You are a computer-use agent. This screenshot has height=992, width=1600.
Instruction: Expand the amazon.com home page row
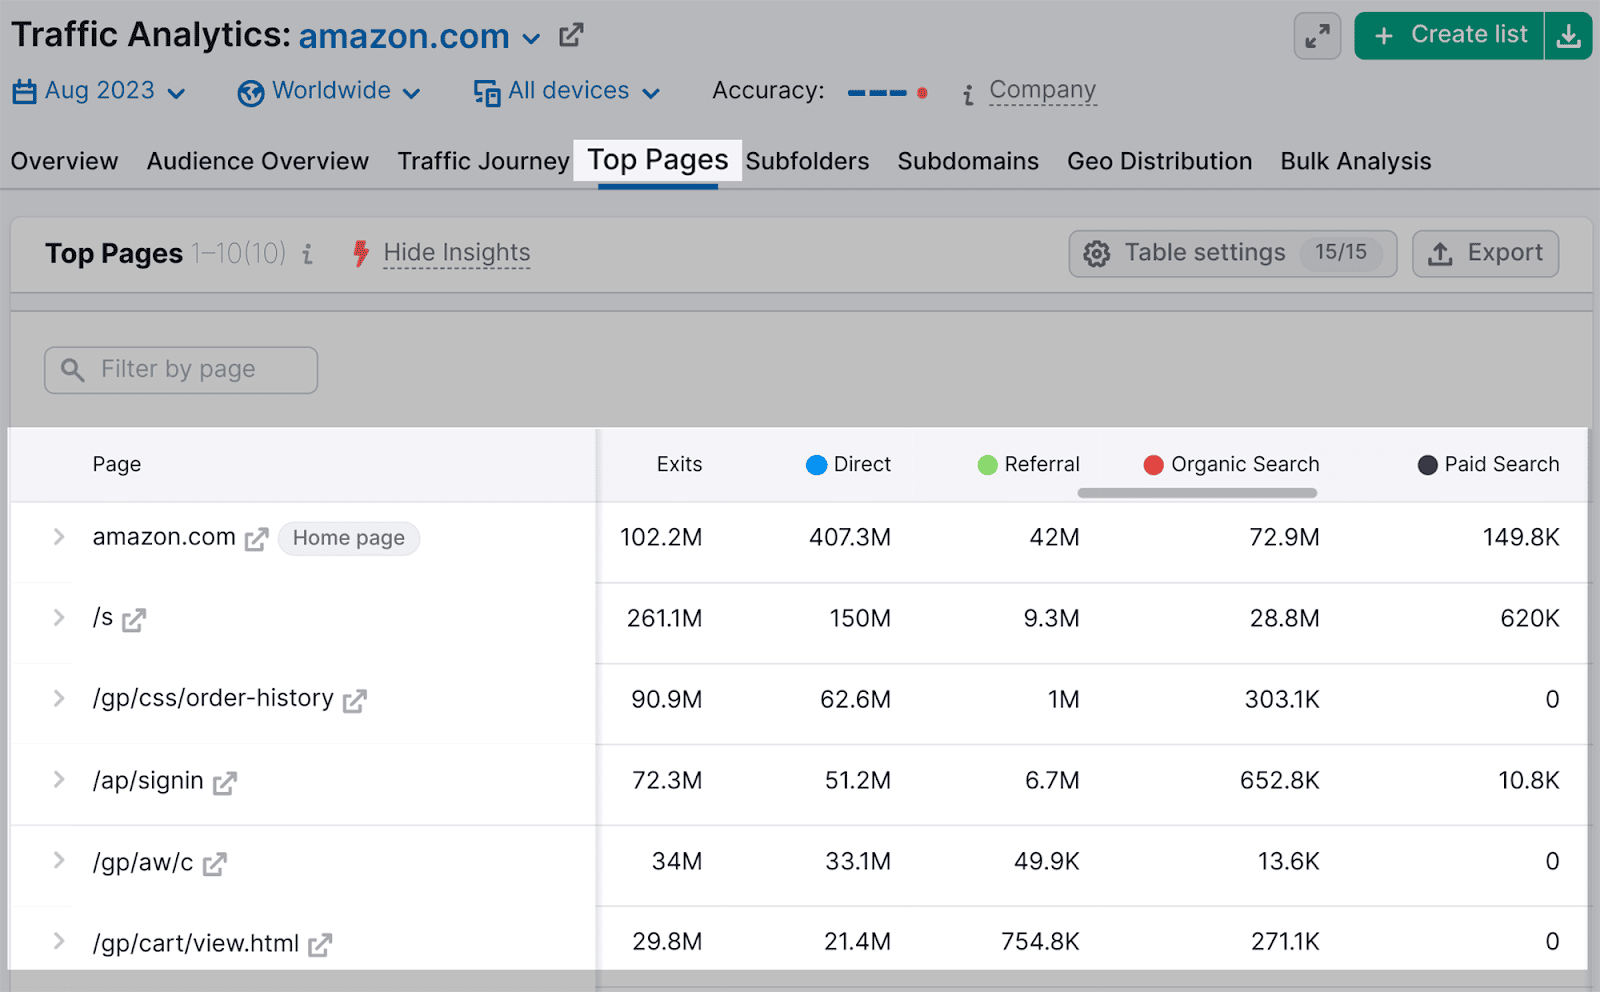tap(58, 537)
